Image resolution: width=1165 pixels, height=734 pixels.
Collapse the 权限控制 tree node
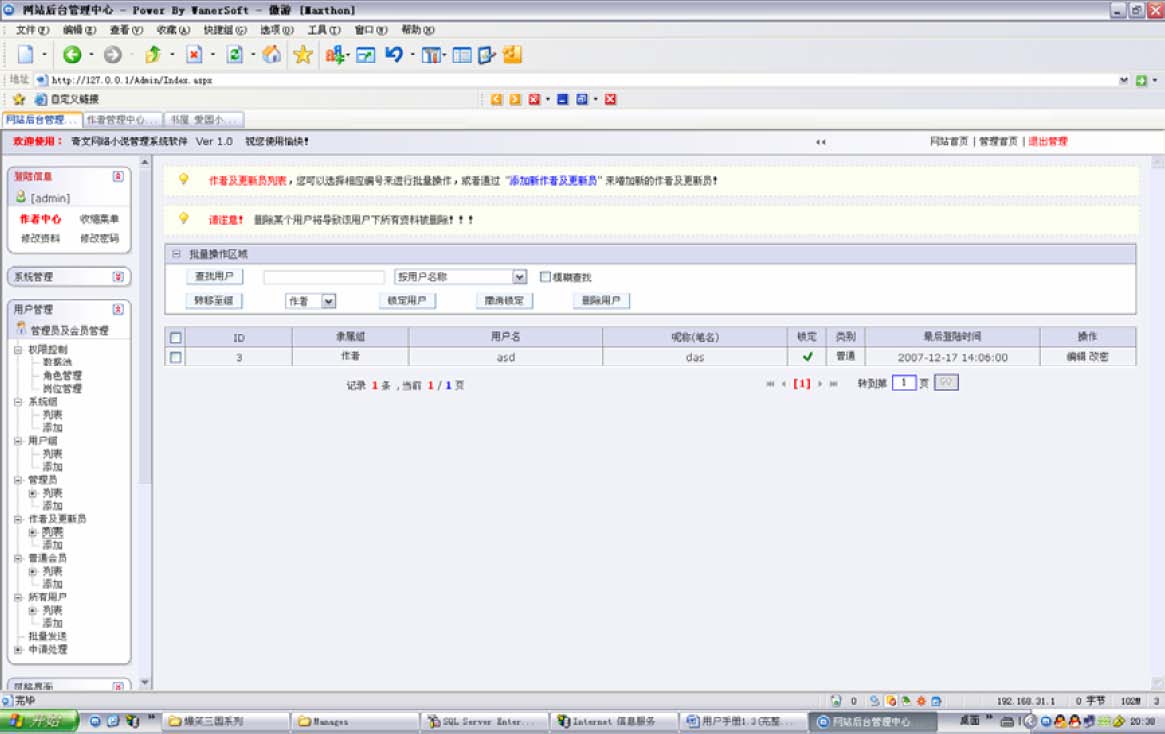pos(18,349)
